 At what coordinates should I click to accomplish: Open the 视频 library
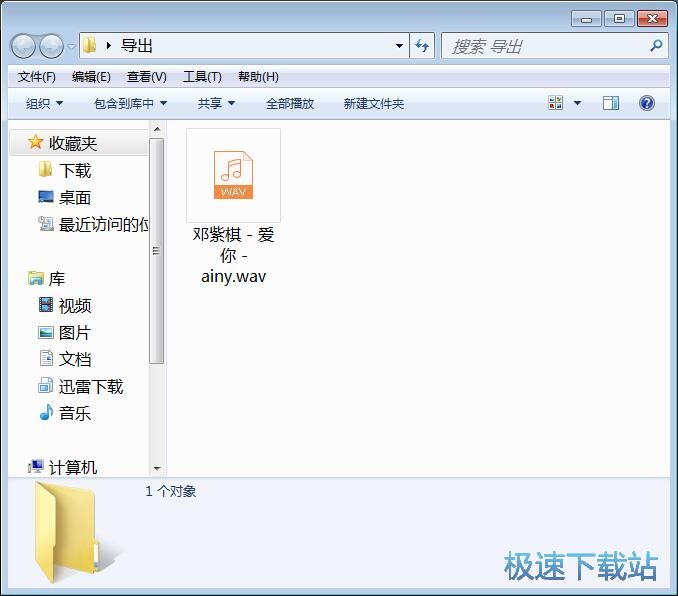pyautogui.click(x=75, y=306)
